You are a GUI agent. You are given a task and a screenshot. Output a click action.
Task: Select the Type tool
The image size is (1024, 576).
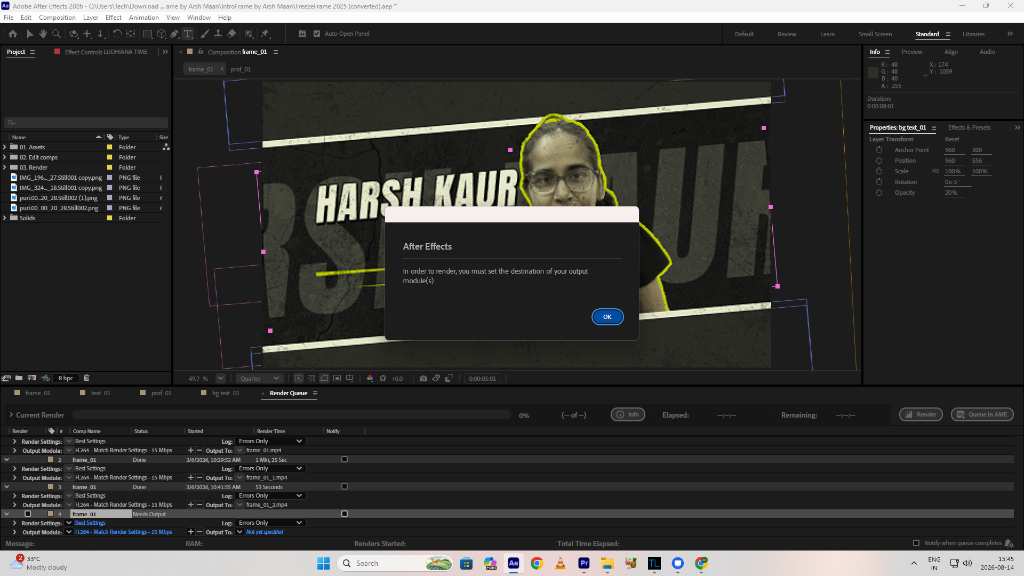[188, 34]
